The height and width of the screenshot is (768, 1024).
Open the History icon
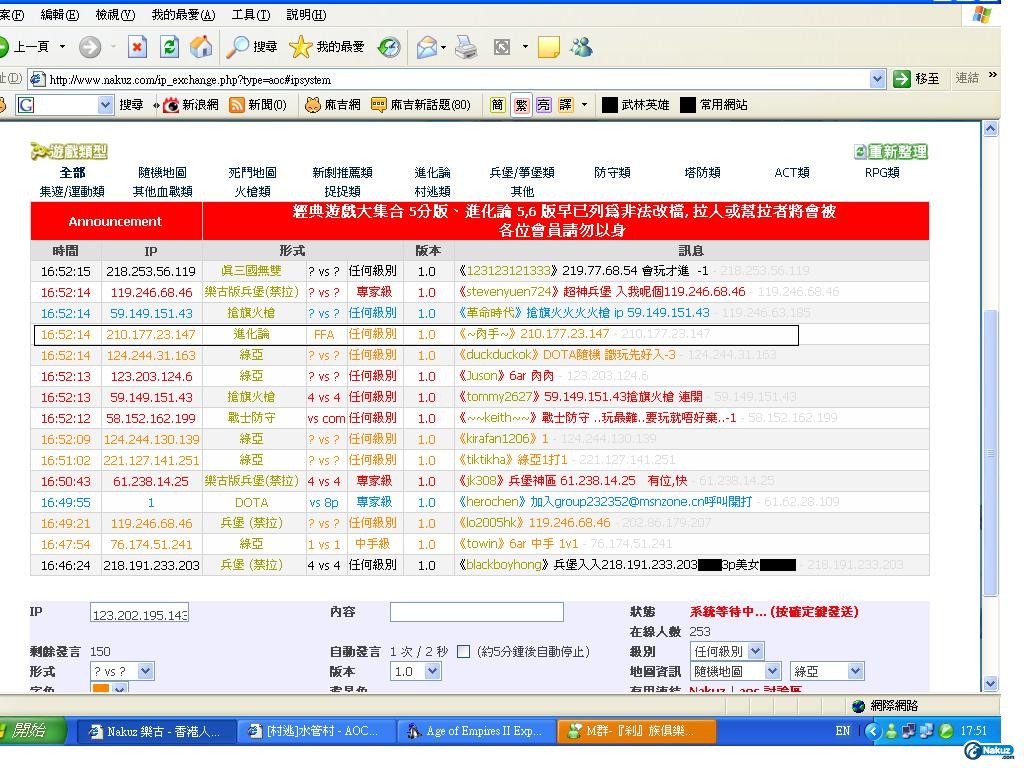[389, 47]
